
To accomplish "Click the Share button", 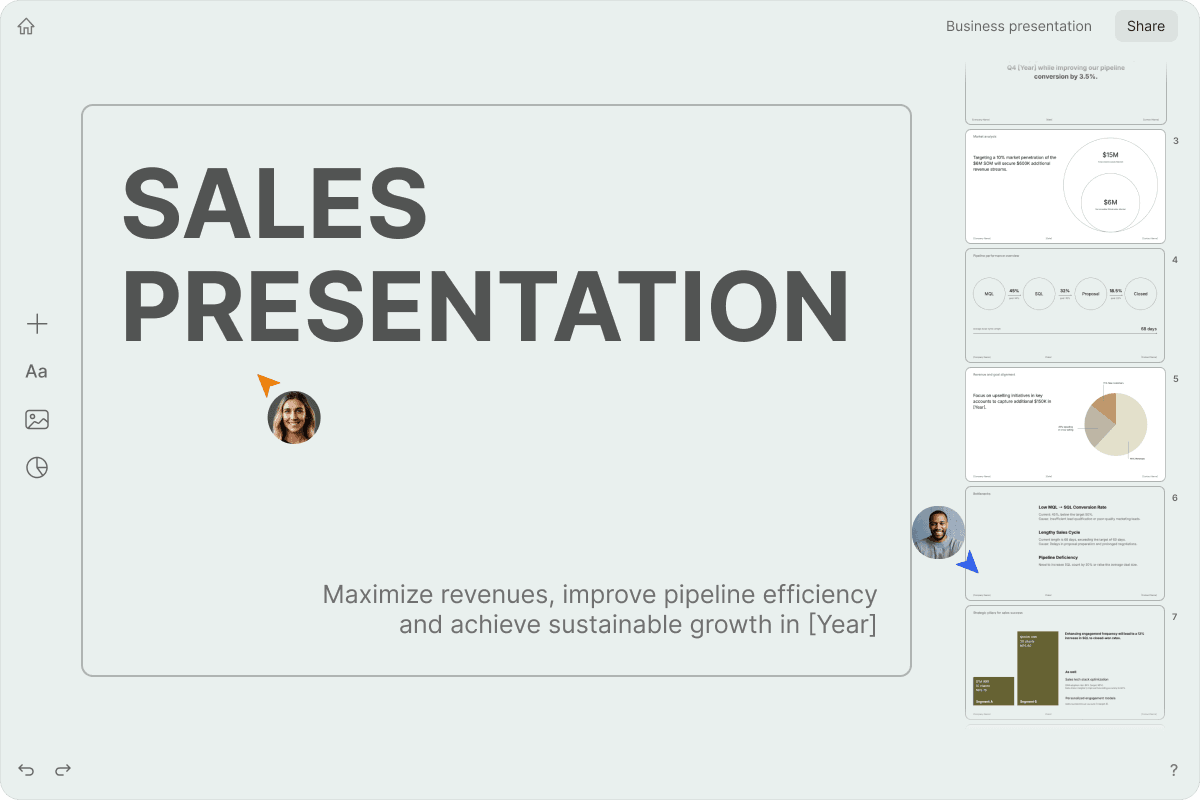I will 1146,26.
